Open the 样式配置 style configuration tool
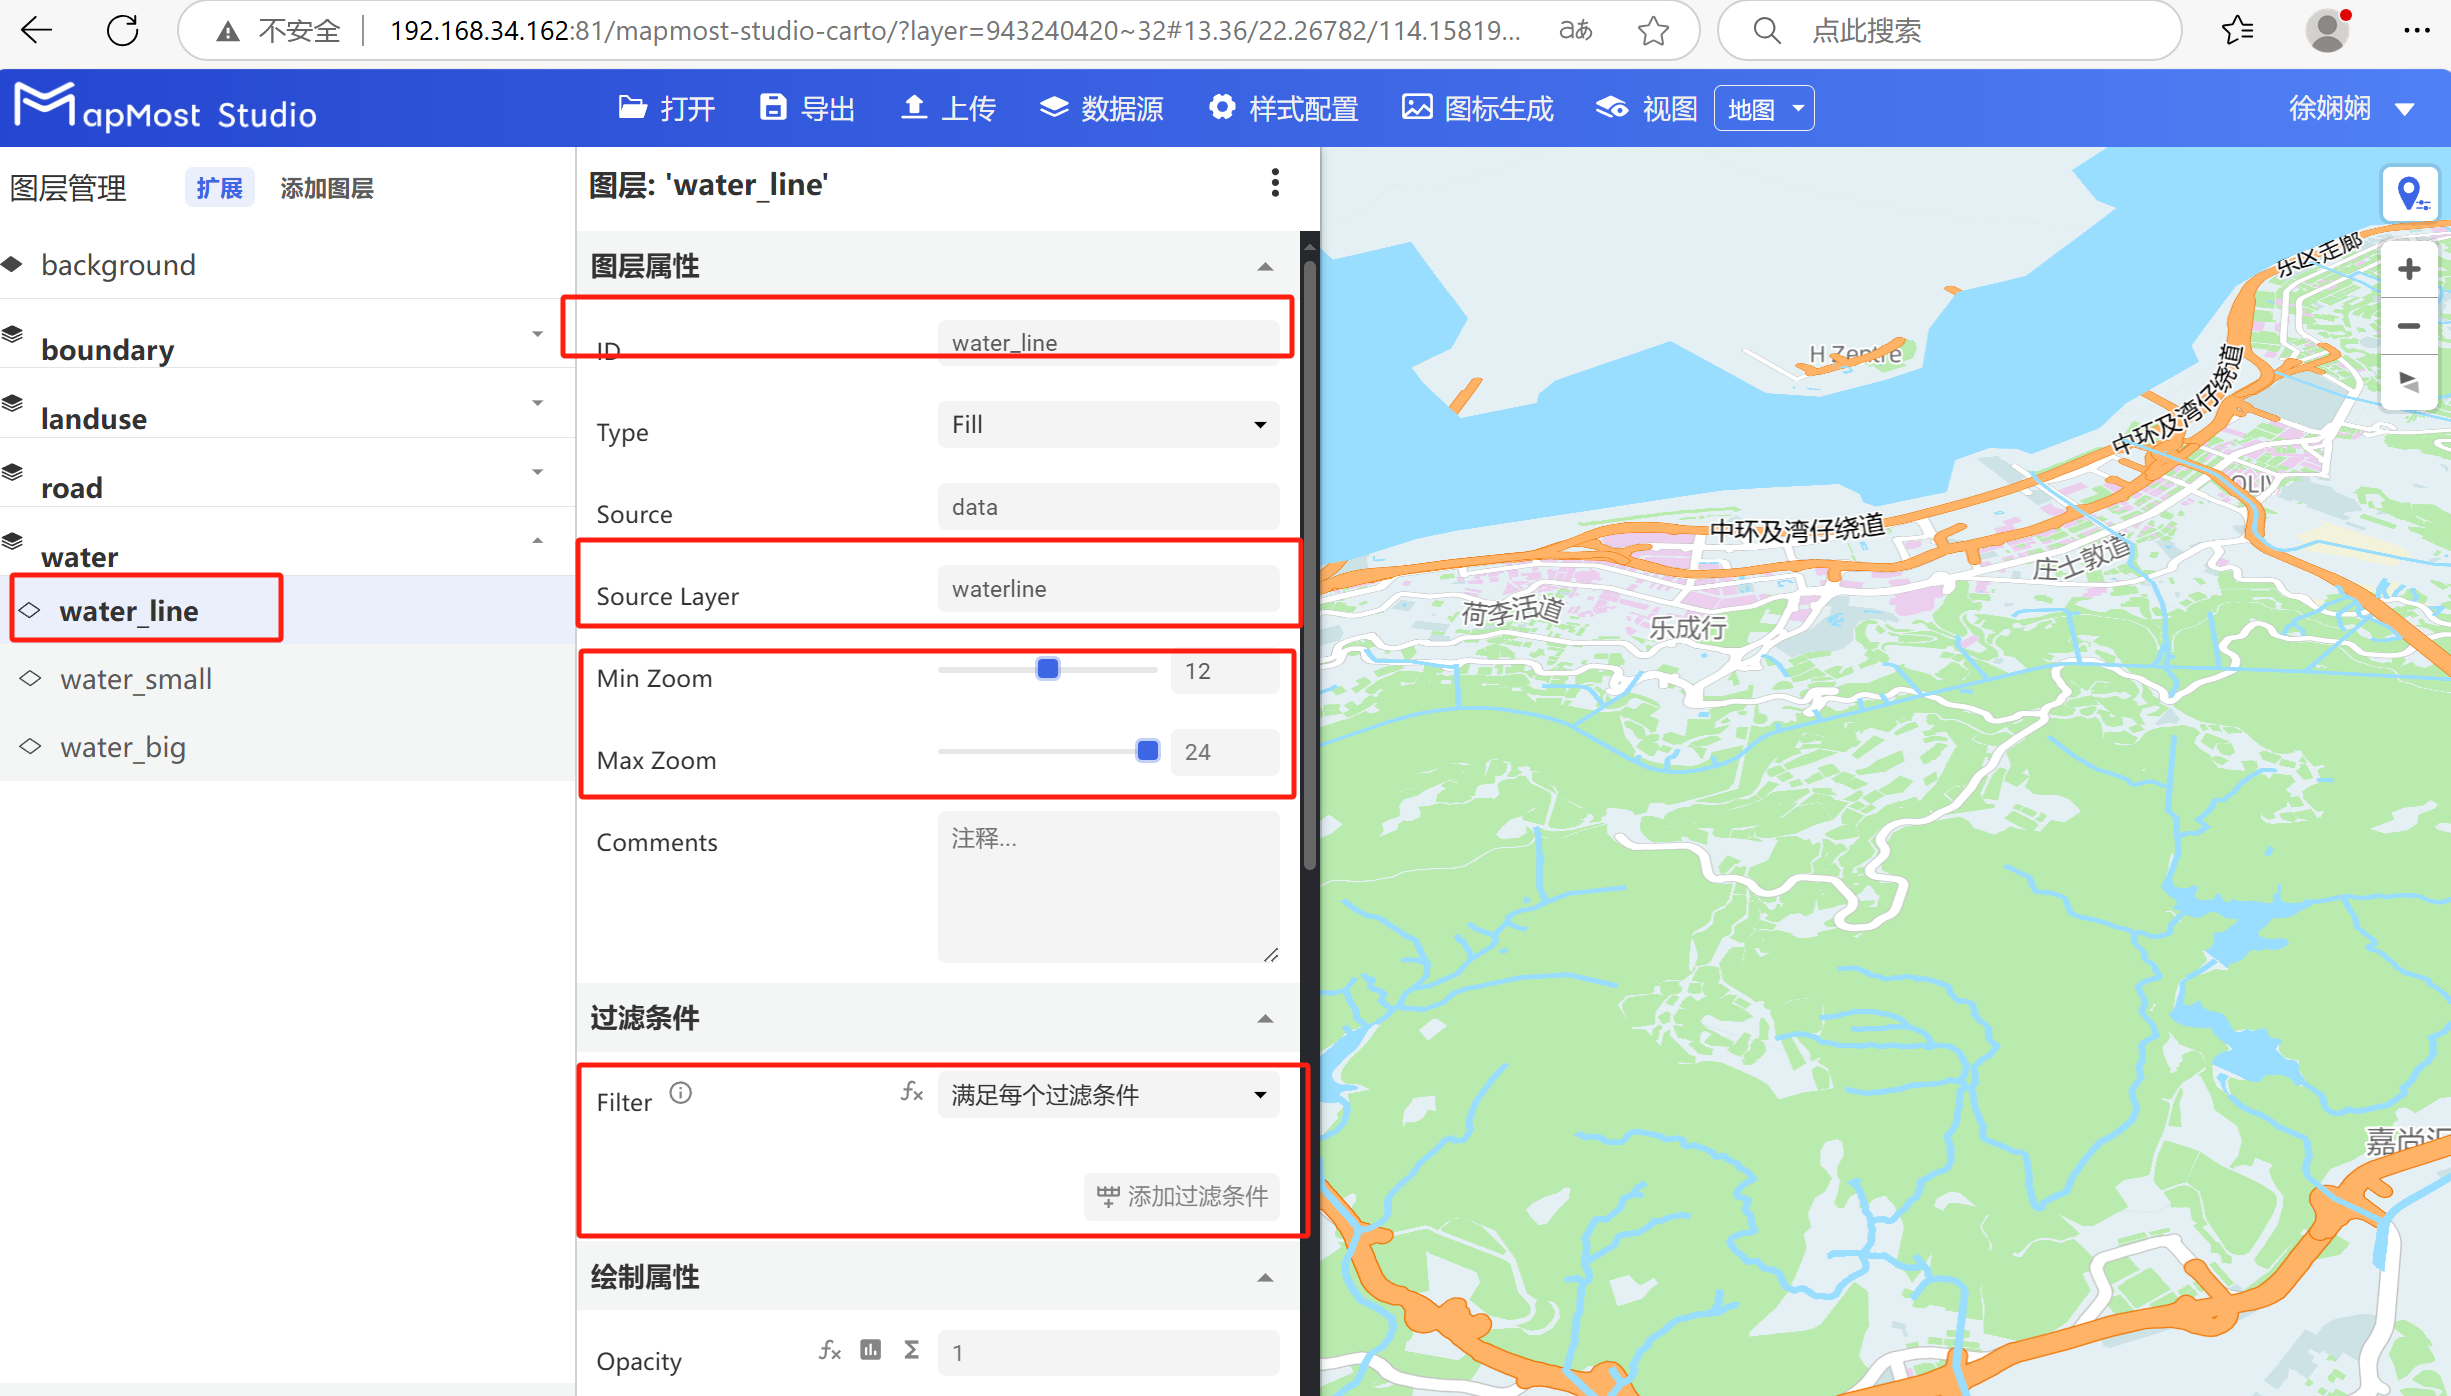 1283,107
